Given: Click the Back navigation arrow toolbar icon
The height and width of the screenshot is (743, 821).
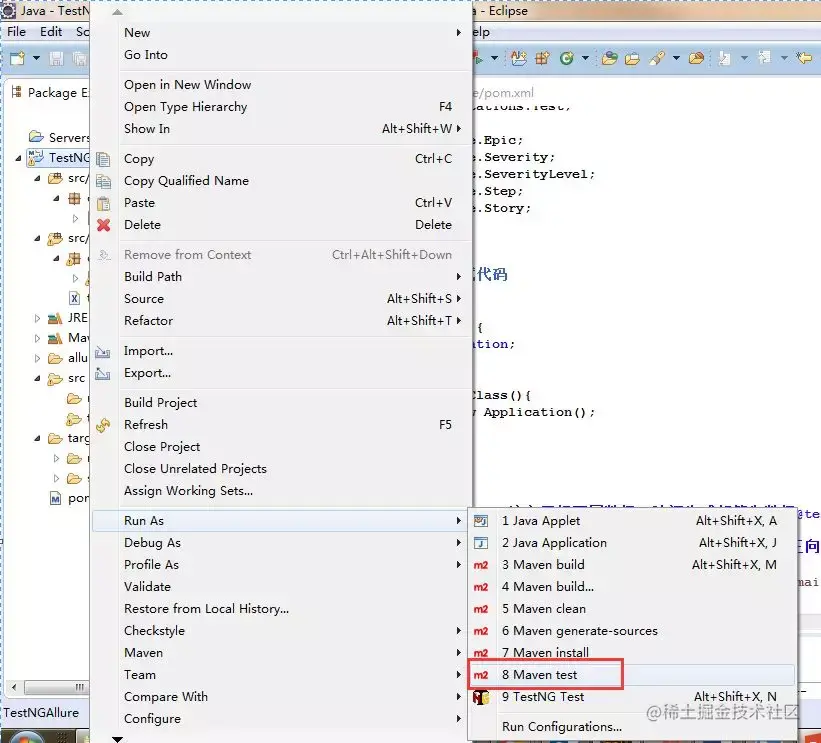Looking at the screenshot, I should [x=804, y=57].
